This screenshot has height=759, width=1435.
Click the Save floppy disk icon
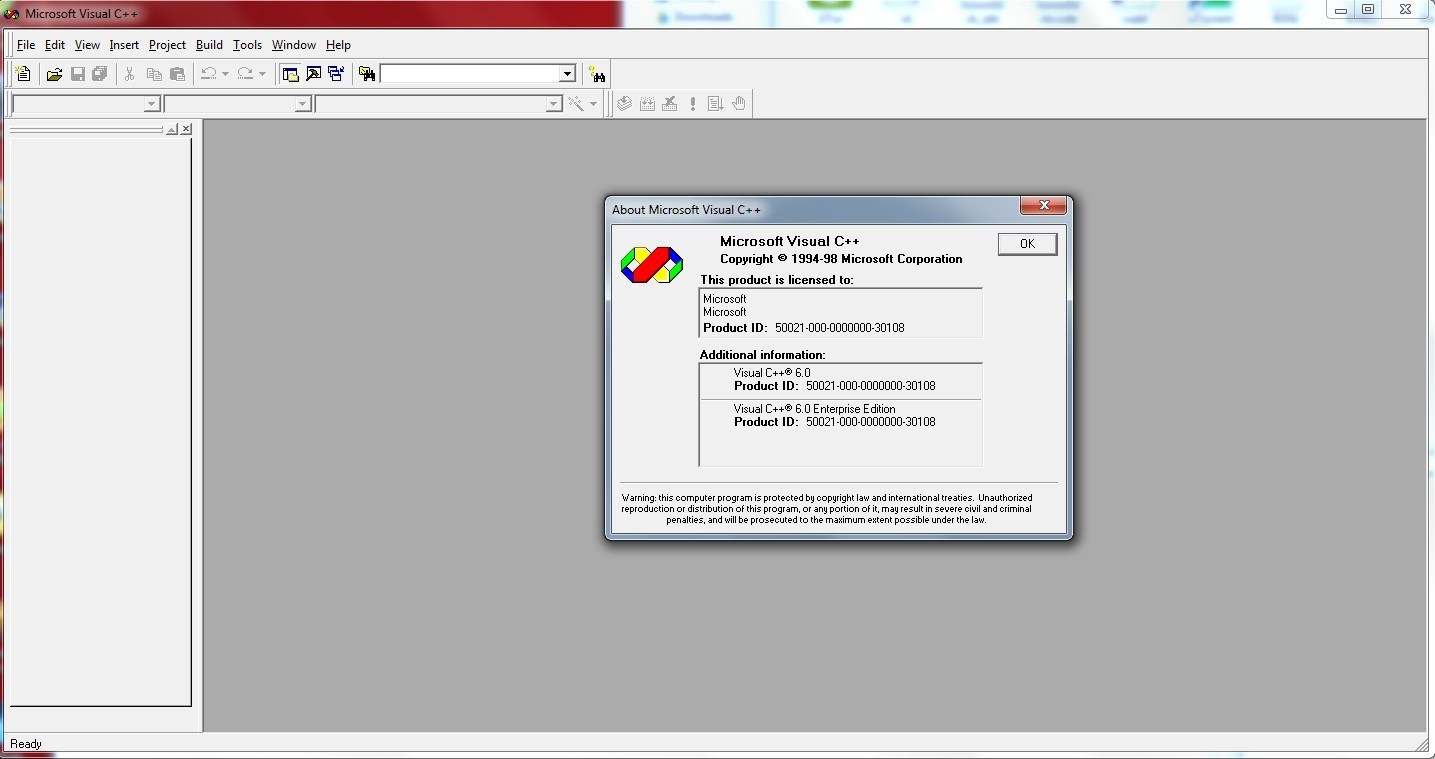[x=77, y=74]
